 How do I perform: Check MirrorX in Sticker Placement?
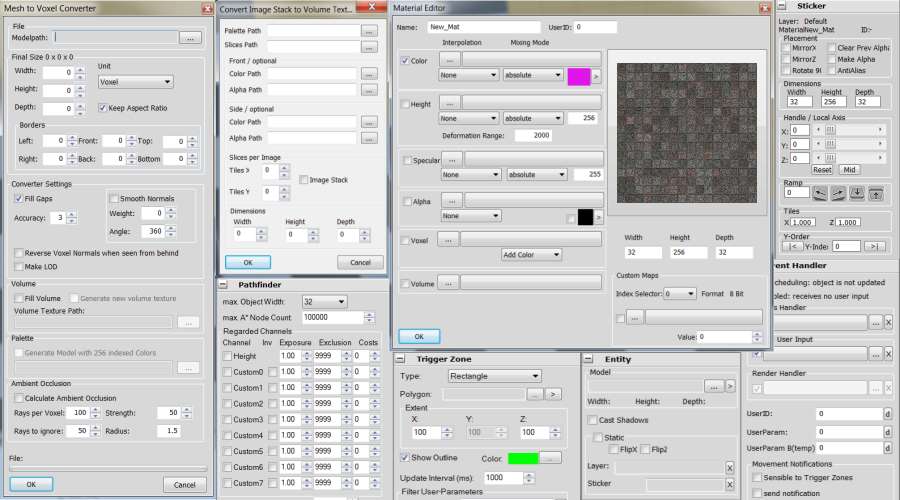(x=786, y=48)
